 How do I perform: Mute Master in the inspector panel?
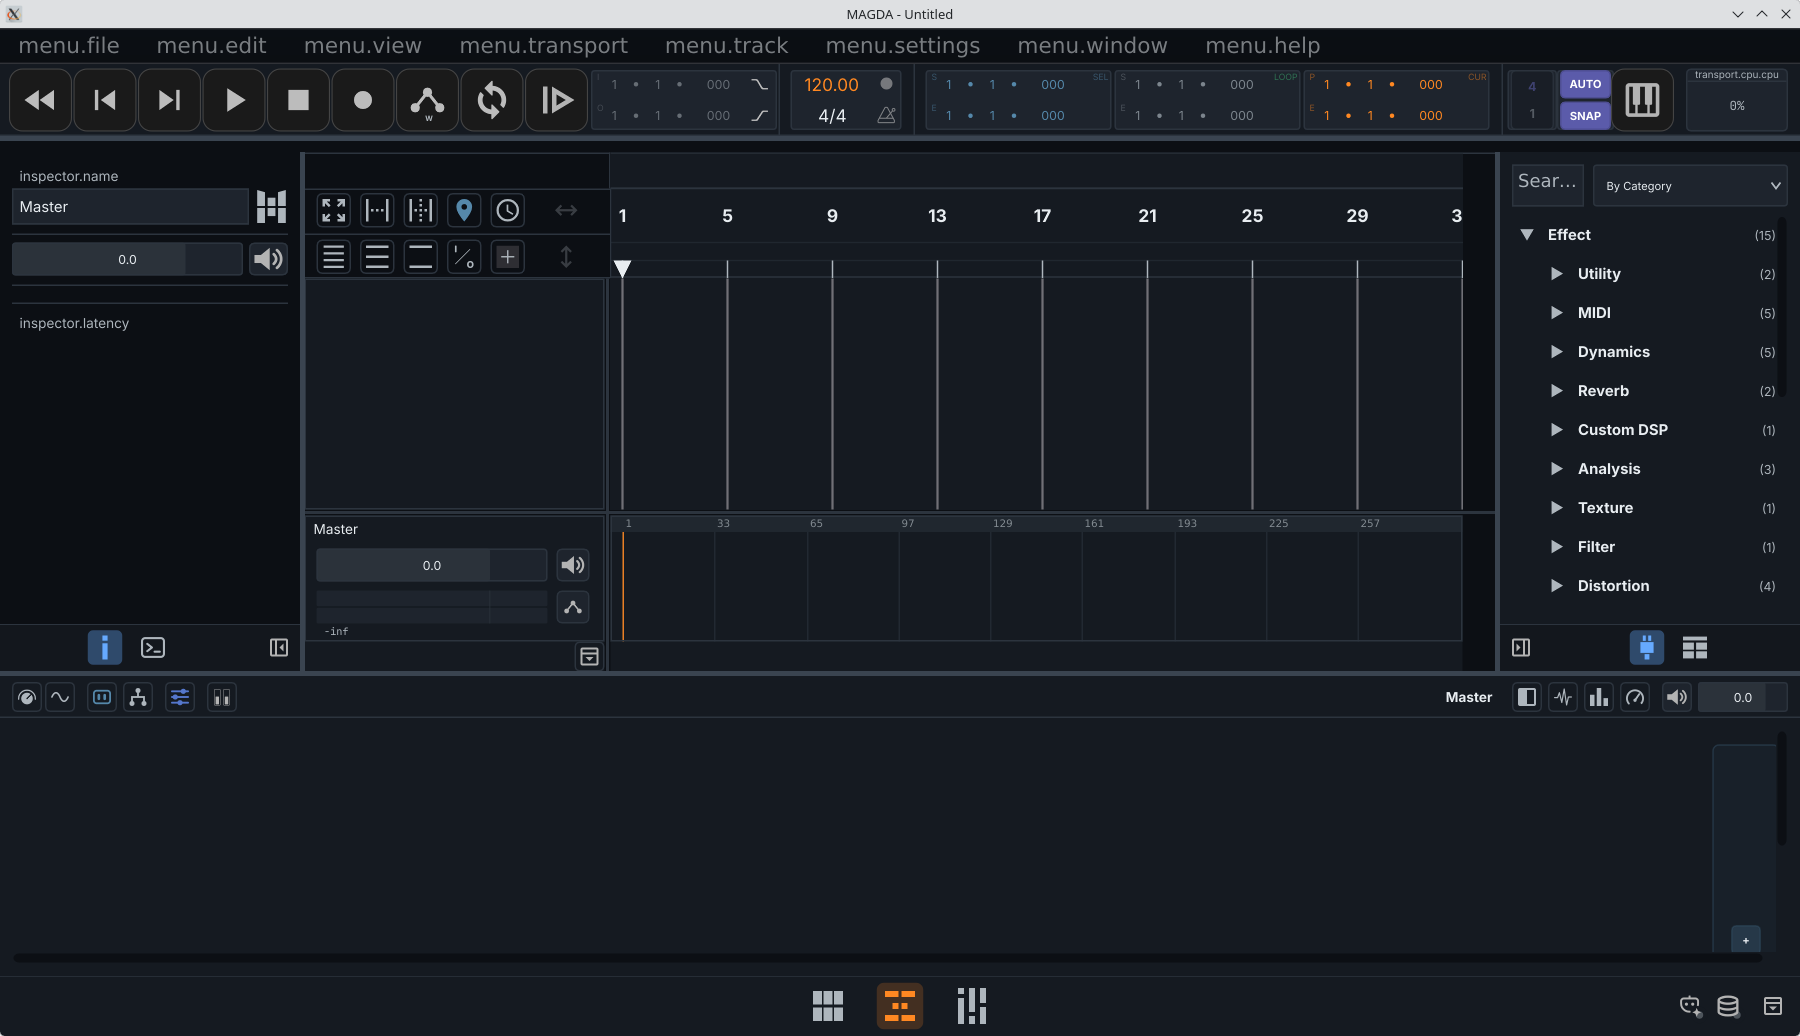[x=268, y=260]
